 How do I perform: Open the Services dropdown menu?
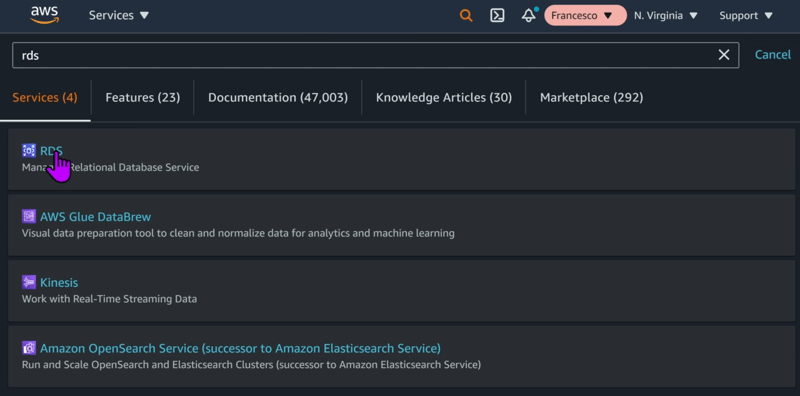click(119, 16)
